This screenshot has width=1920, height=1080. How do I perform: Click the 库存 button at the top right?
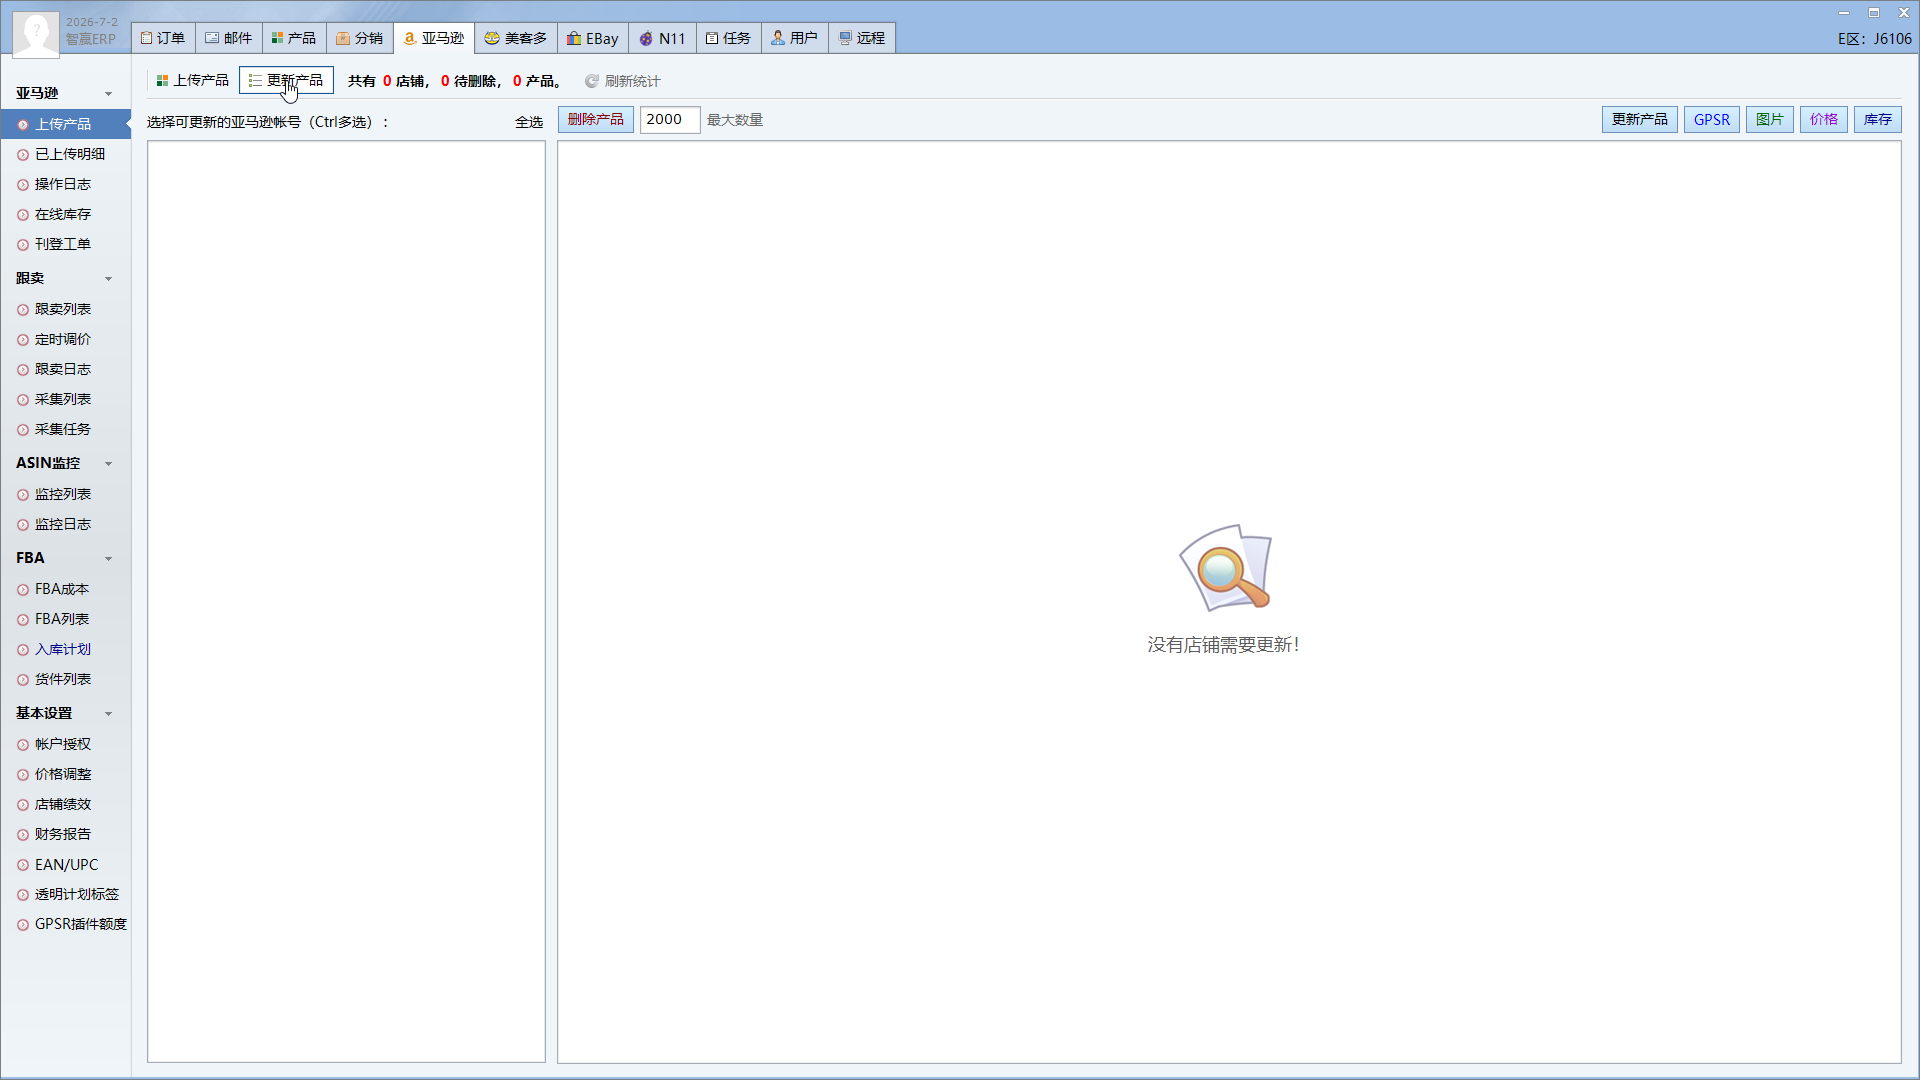[1878, 119]
